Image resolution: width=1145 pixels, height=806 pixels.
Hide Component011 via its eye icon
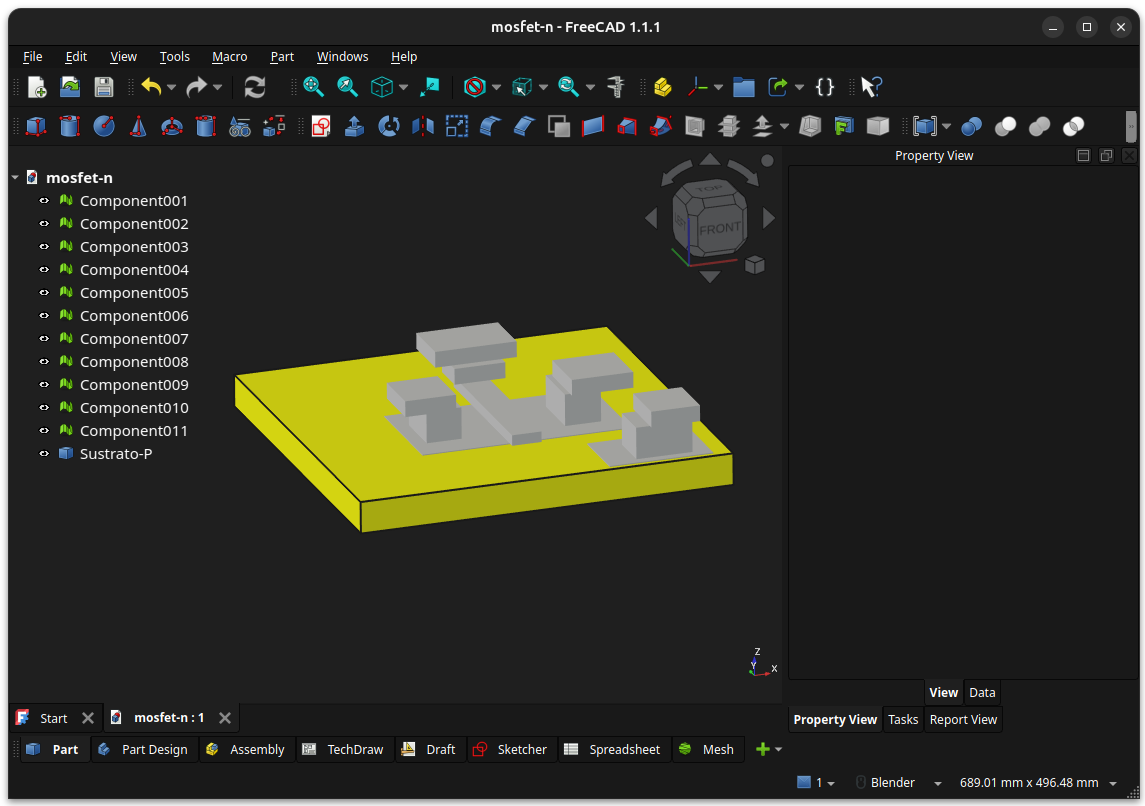(x=44, y=431)
